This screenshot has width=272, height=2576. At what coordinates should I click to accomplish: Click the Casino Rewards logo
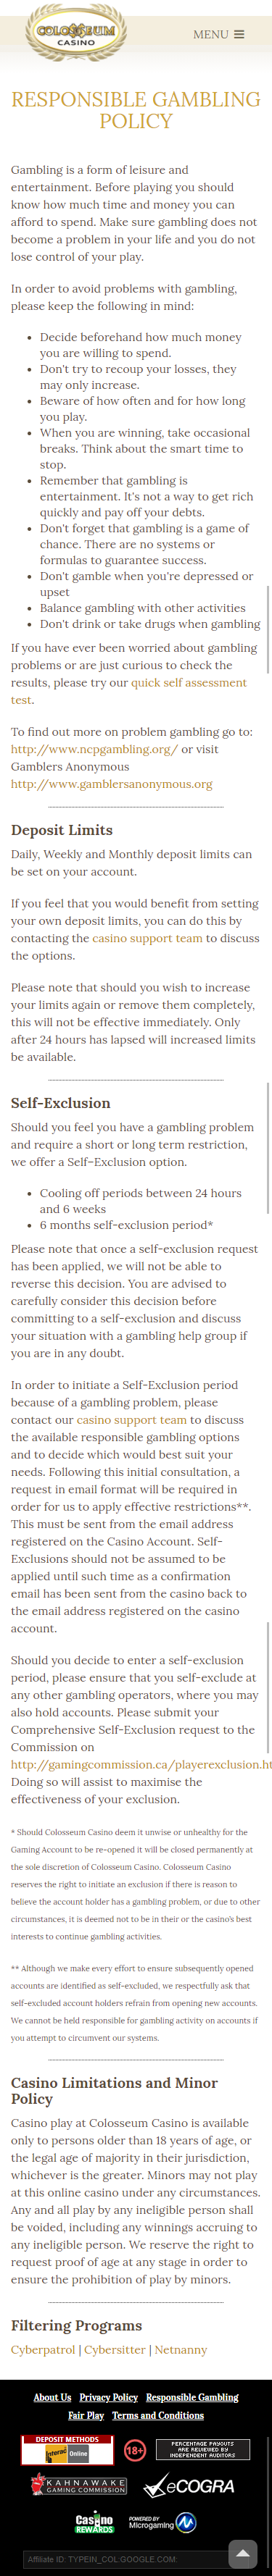click(94, 2524)
